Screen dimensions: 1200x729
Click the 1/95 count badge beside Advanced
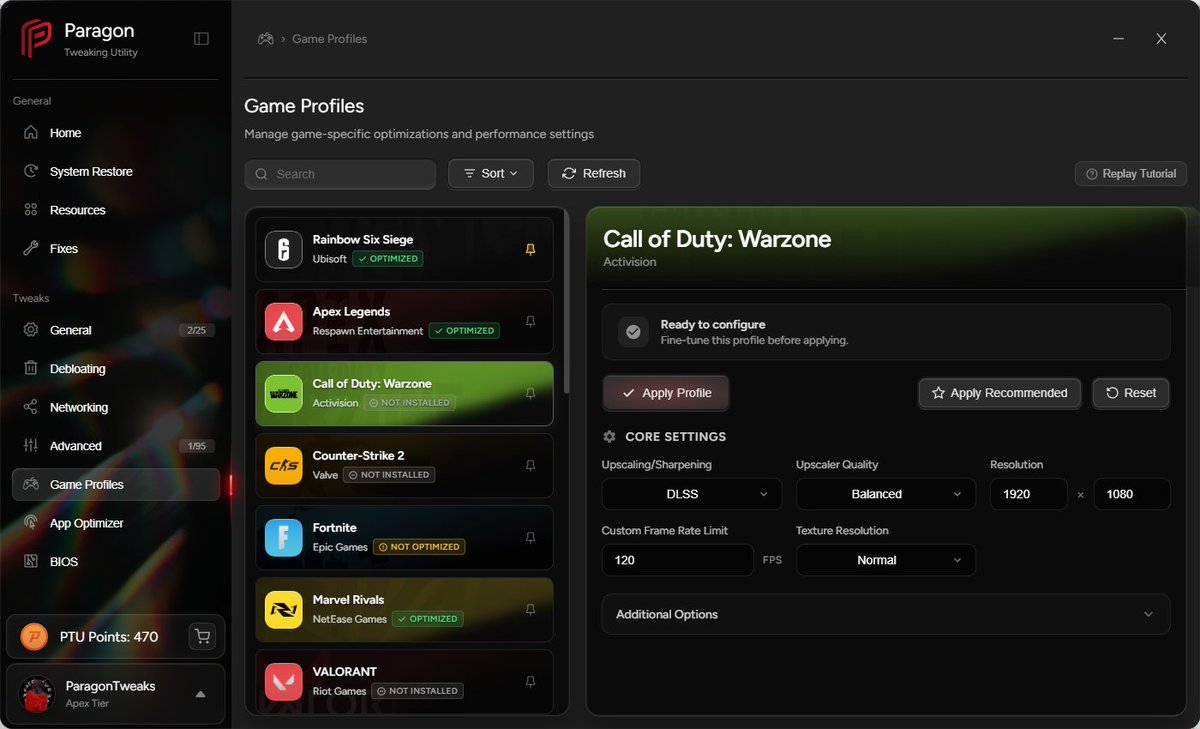pos(196,446)
